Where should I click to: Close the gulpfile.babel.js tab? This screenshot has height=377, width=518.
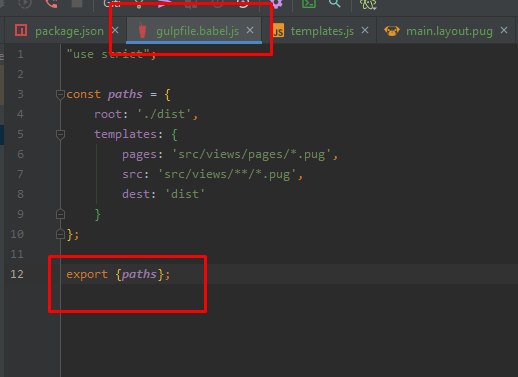coord(250,30)
